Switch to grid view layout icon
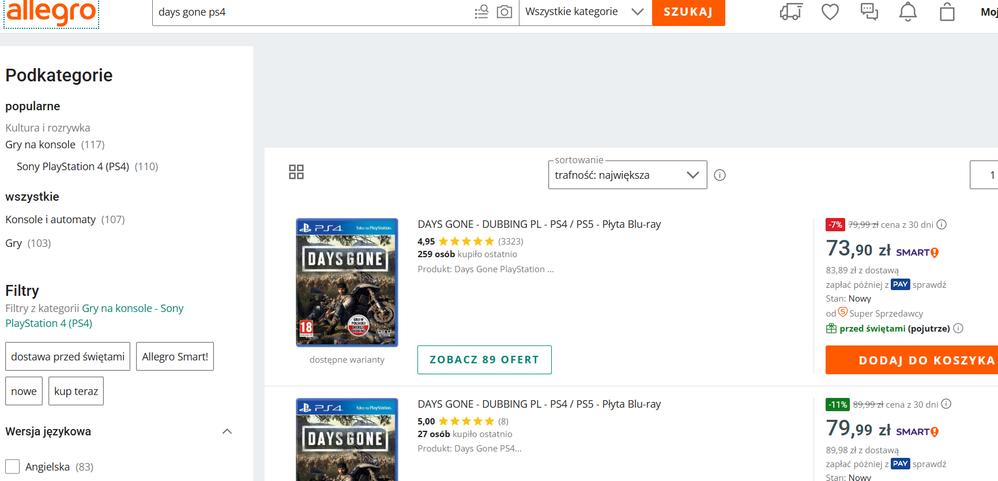This screenshot has height=481, width=998. point(296,172)
